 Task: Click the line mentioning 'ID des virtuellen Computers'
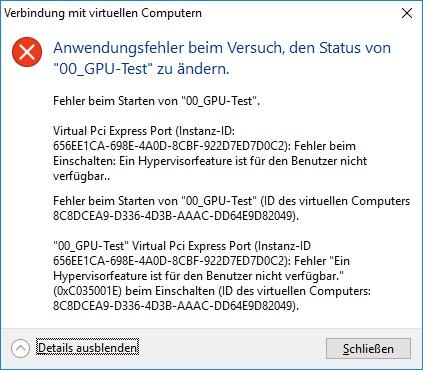[x=232, y=201]
